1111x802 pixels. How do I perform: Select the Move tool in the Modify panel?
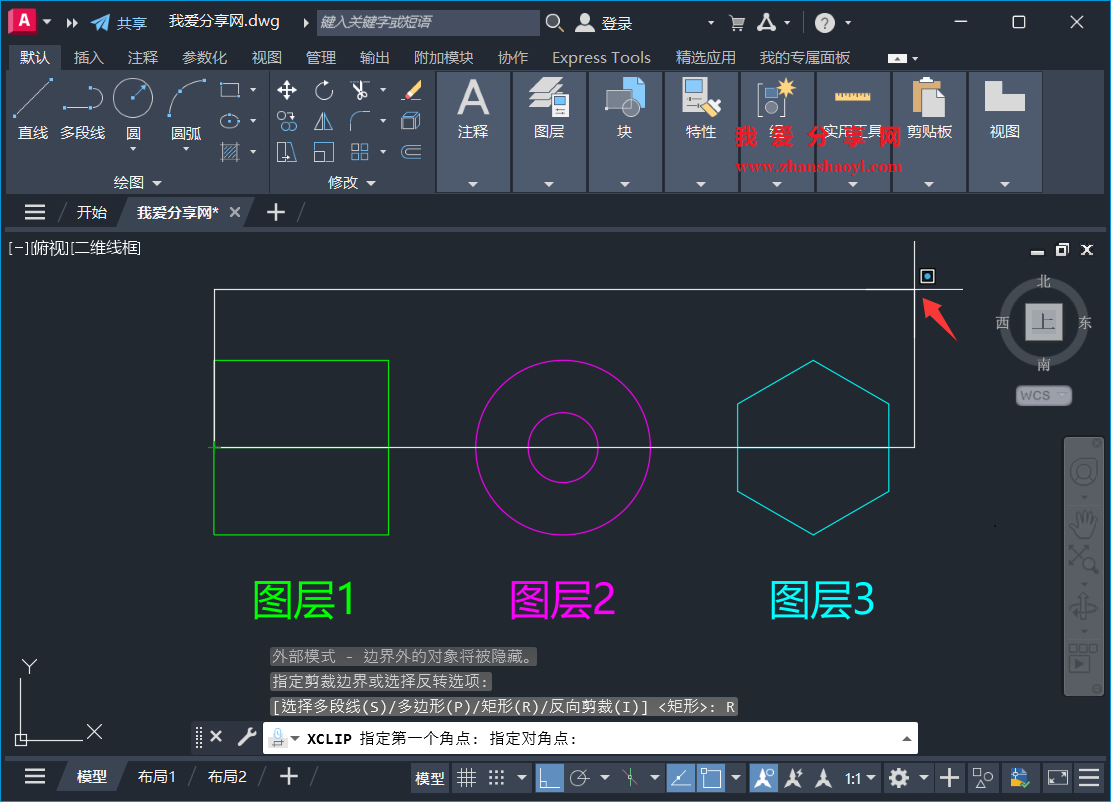[287, 90]
